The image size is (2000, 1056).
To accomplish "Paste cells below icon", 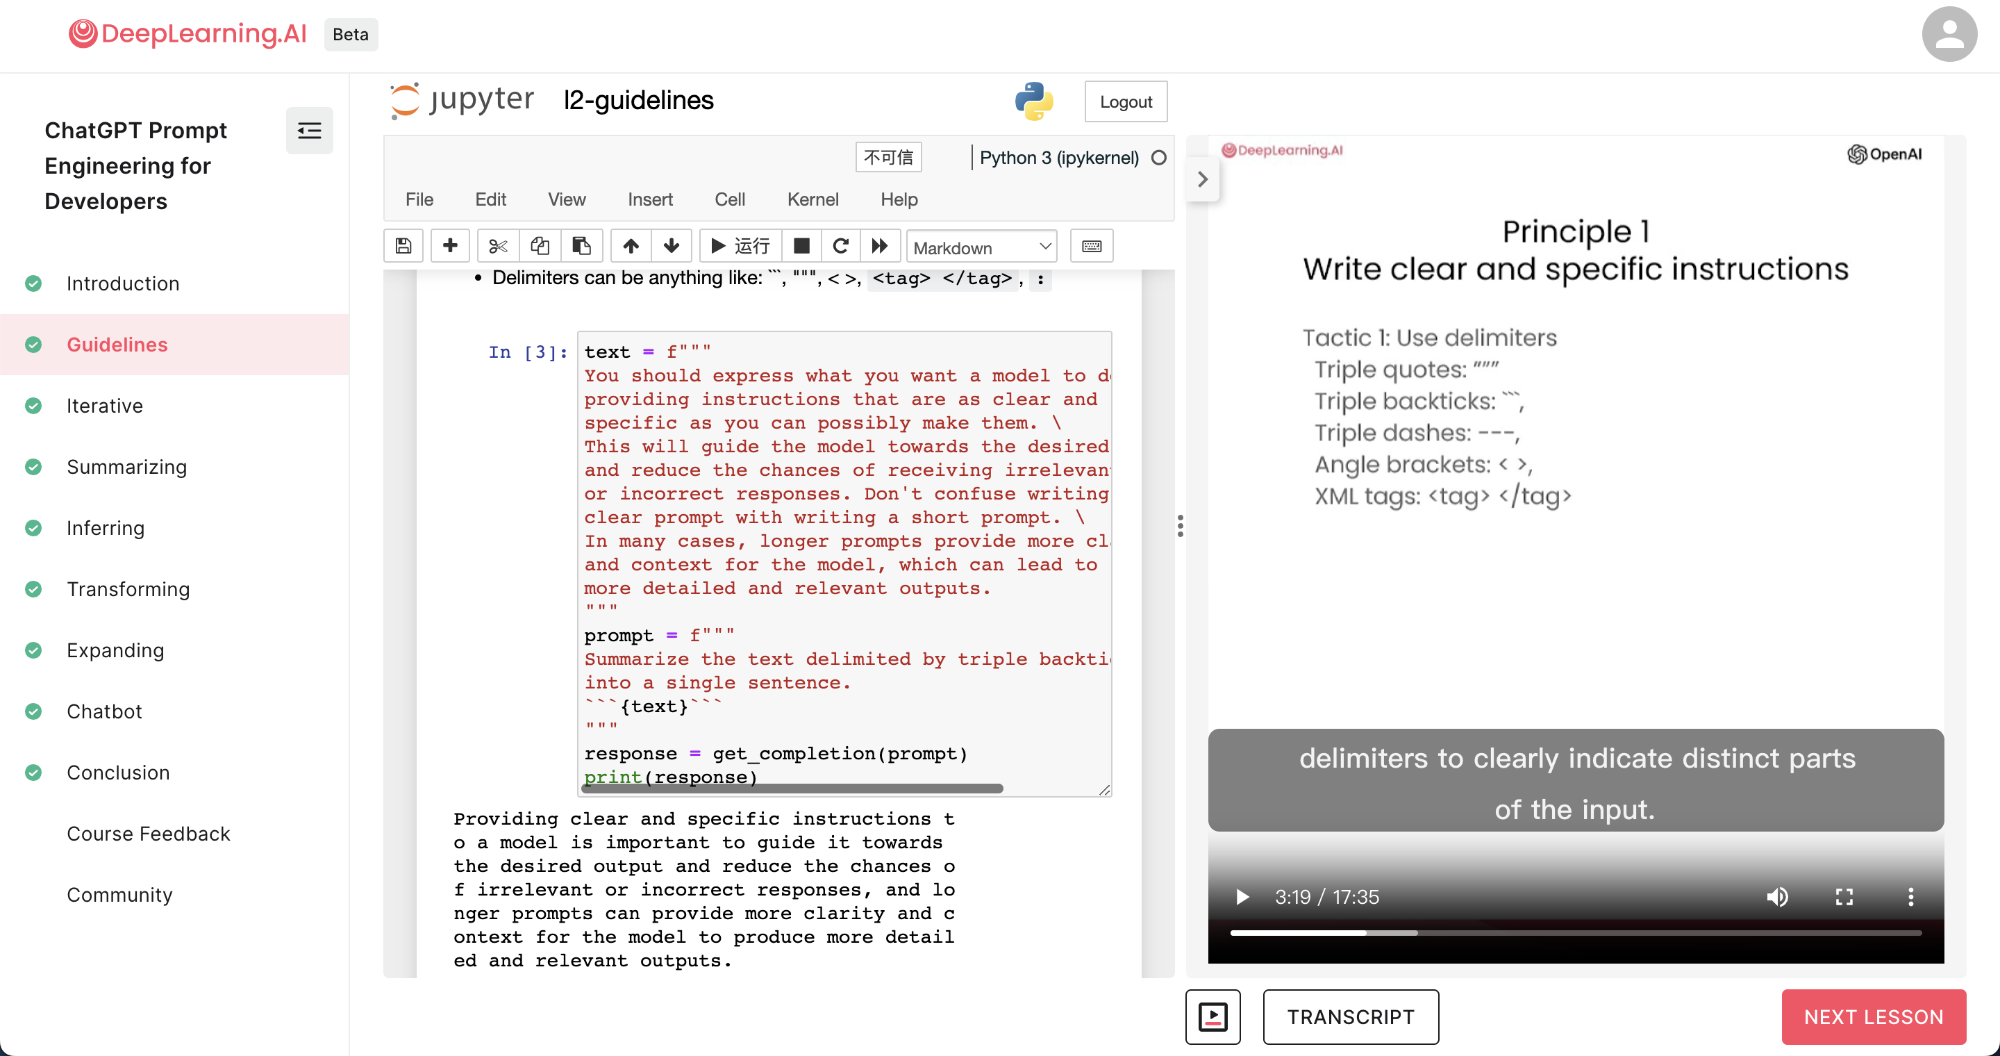I will click(581, 246).
